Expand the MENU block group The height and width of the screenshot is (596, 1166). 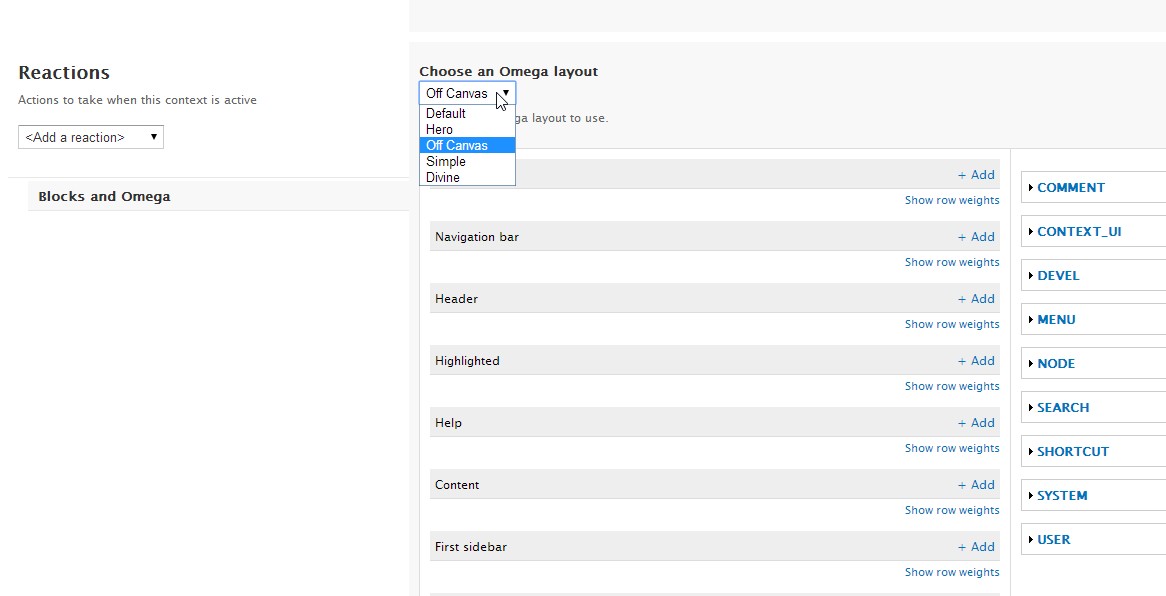1056,320
